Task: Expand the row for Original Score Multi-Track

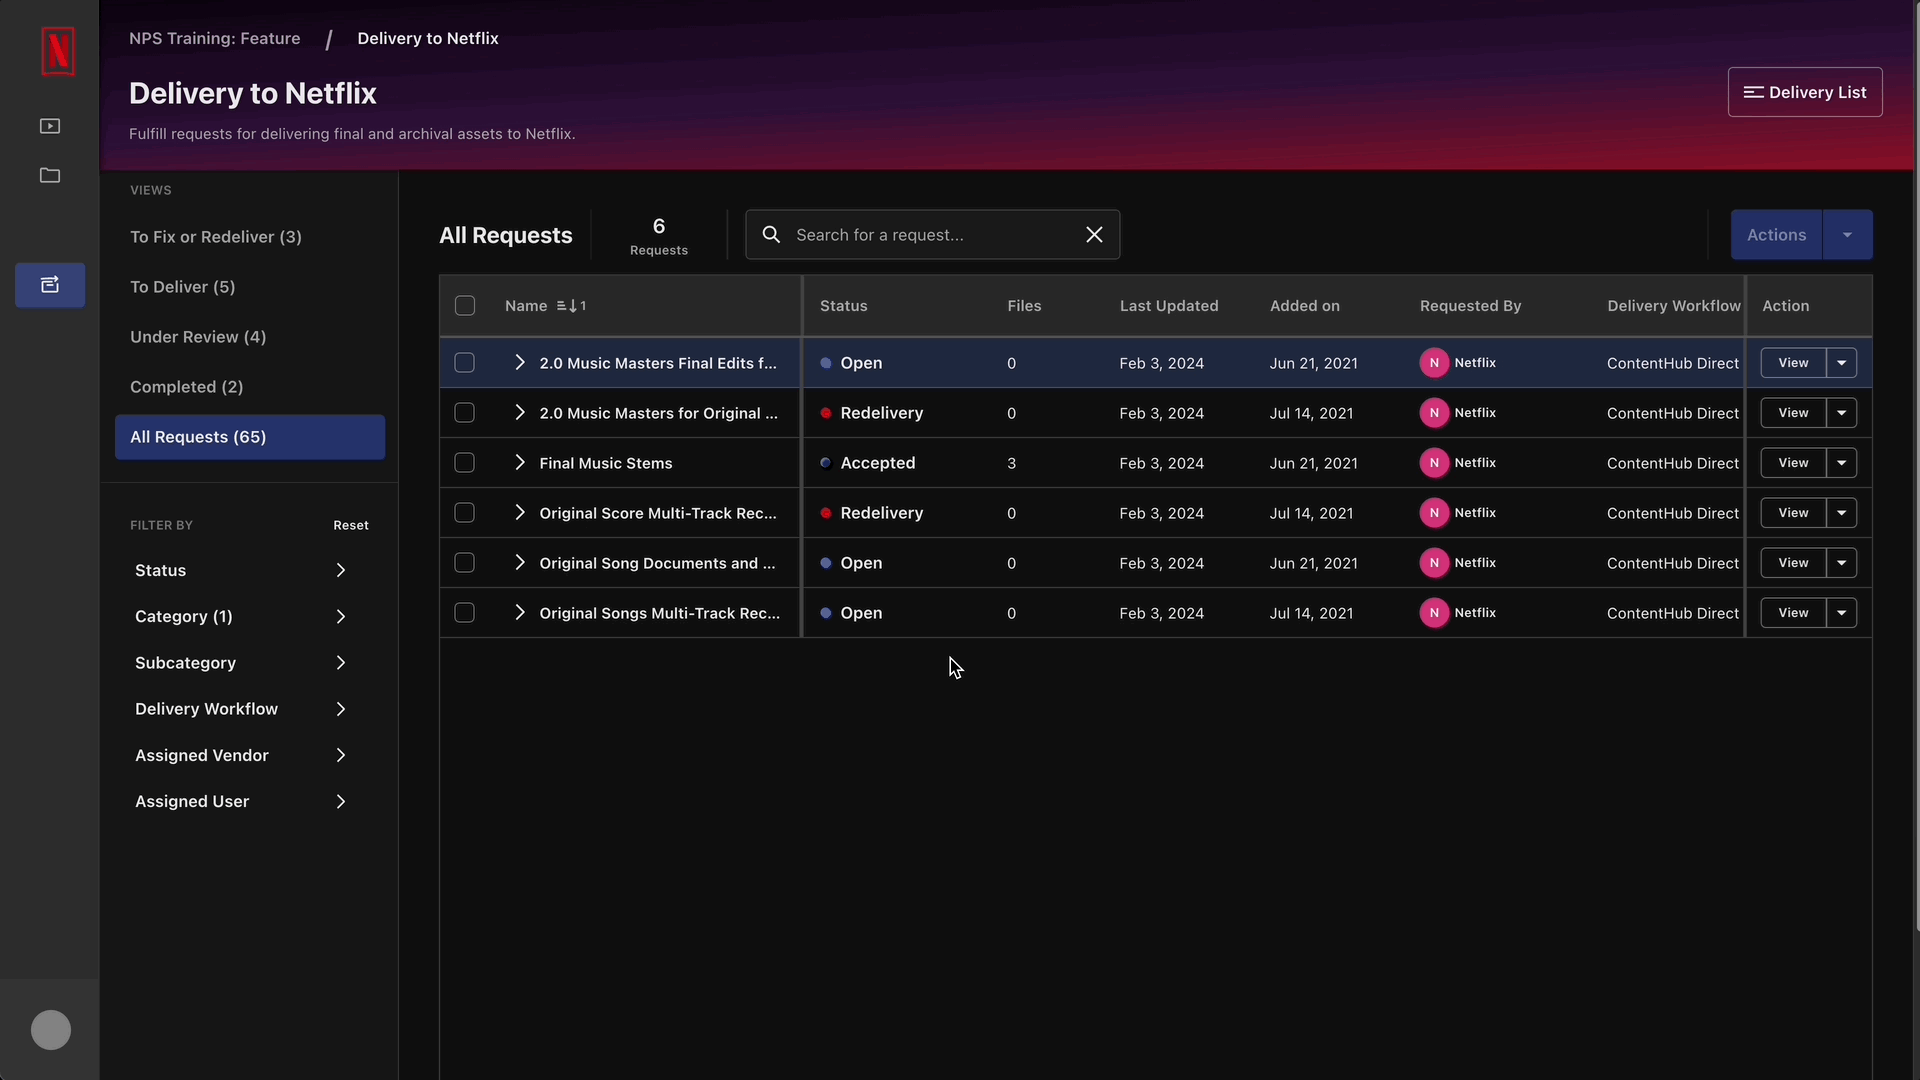Action: pyautogui.click(x=520, y=512)
